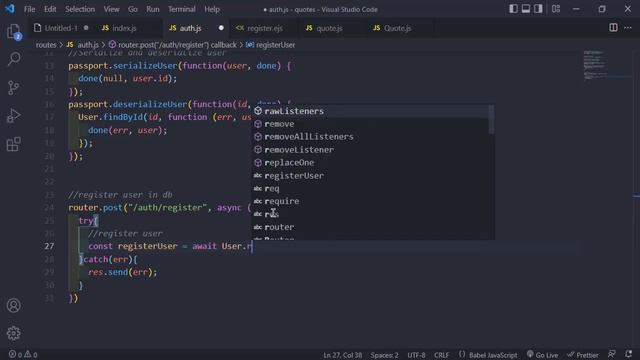
Task: Close auth.js via unsaved dot
Action: click(x=221, y=28)
